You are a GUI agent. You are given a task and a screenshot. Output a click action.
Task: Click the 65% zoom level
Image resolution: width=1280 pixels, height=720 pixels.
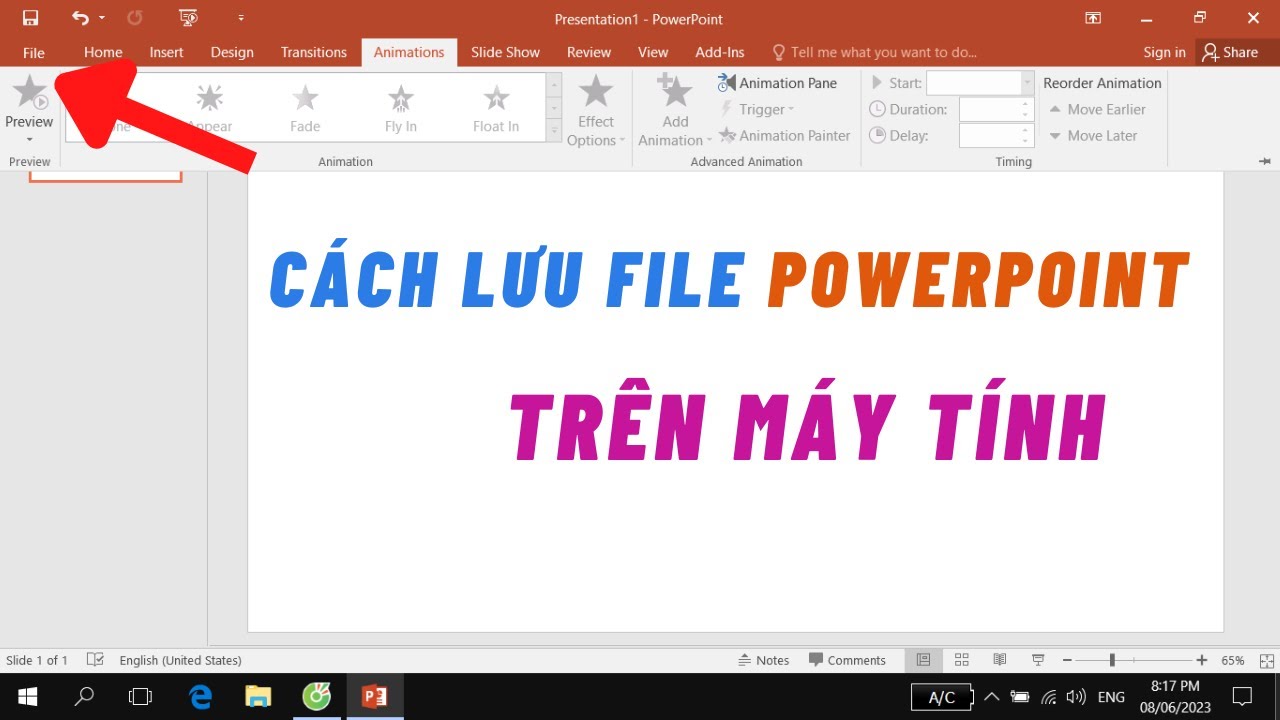point(1232,660)
